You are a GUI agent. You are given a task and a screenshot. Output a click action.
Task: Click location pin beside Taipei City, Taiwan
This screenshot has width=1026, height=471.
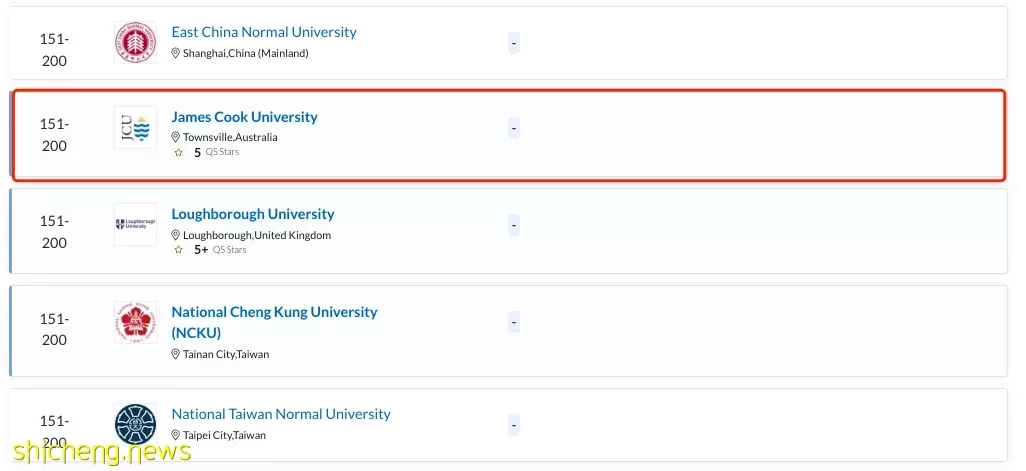(175, 435)
